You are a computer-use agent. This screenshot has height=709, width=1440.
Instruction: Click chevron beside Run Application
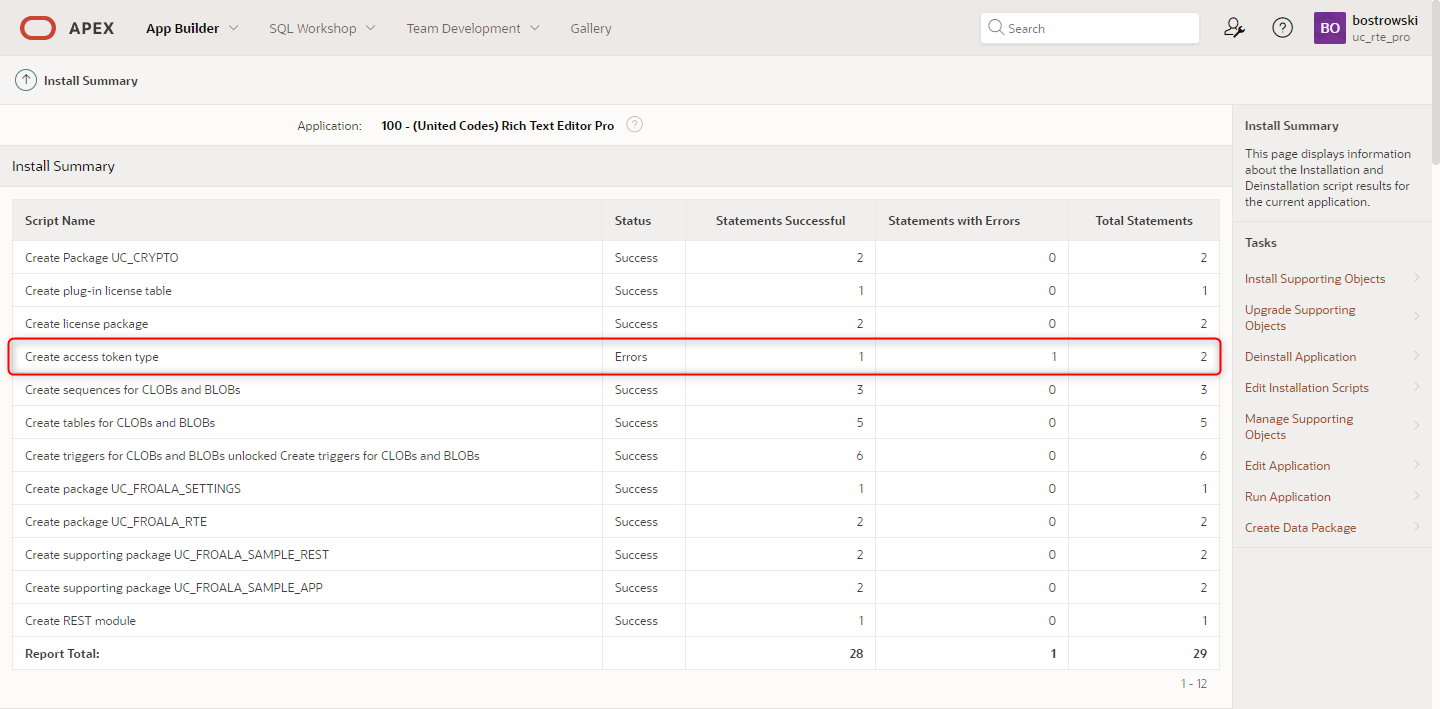point(1417,496)
